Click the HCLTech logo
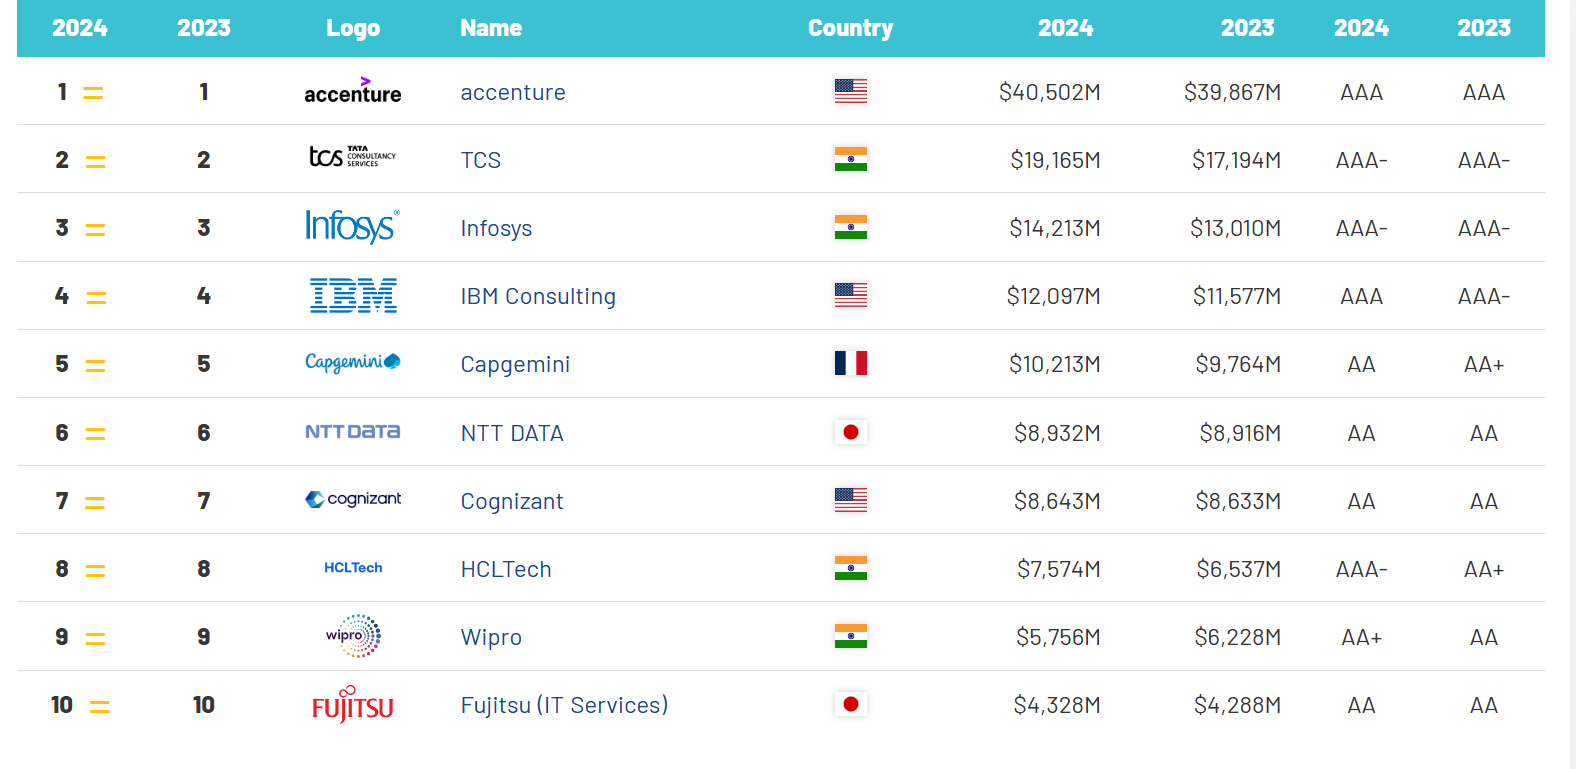The image size is (1576, 769). pos(353,568)
